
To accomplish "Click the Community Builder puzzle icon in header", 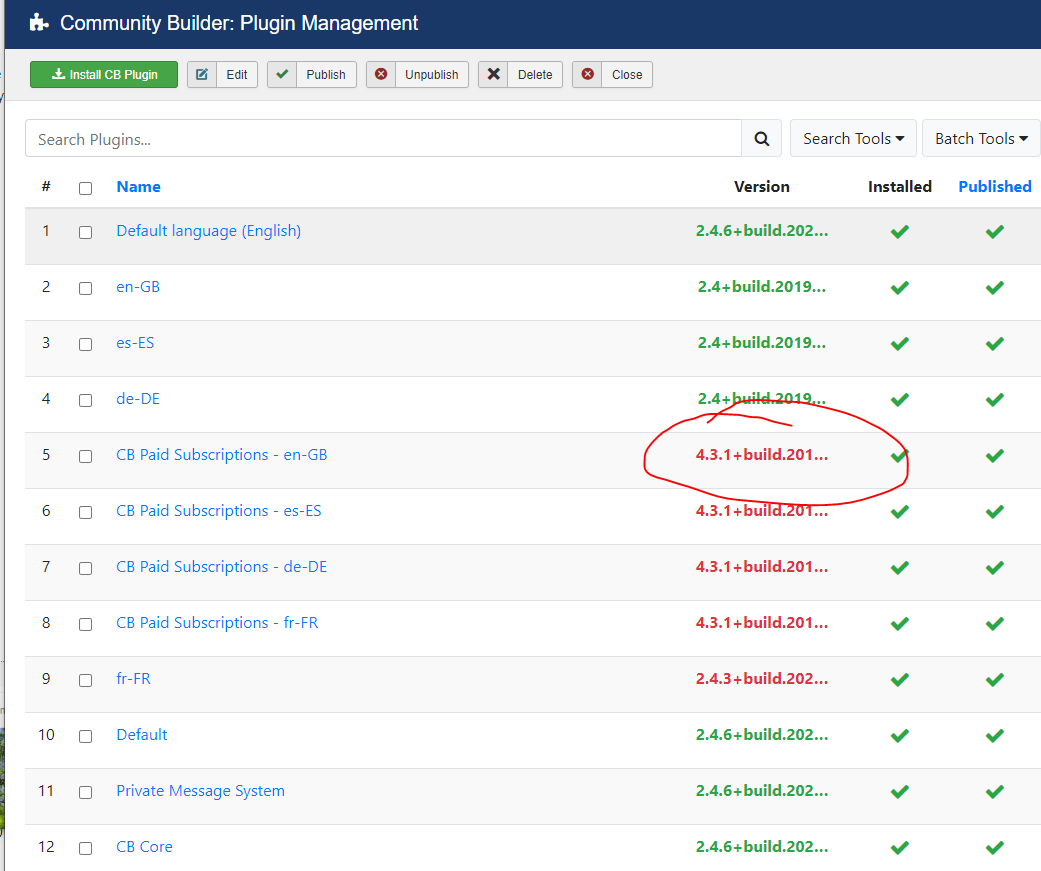I will click(x=39, y=23).
